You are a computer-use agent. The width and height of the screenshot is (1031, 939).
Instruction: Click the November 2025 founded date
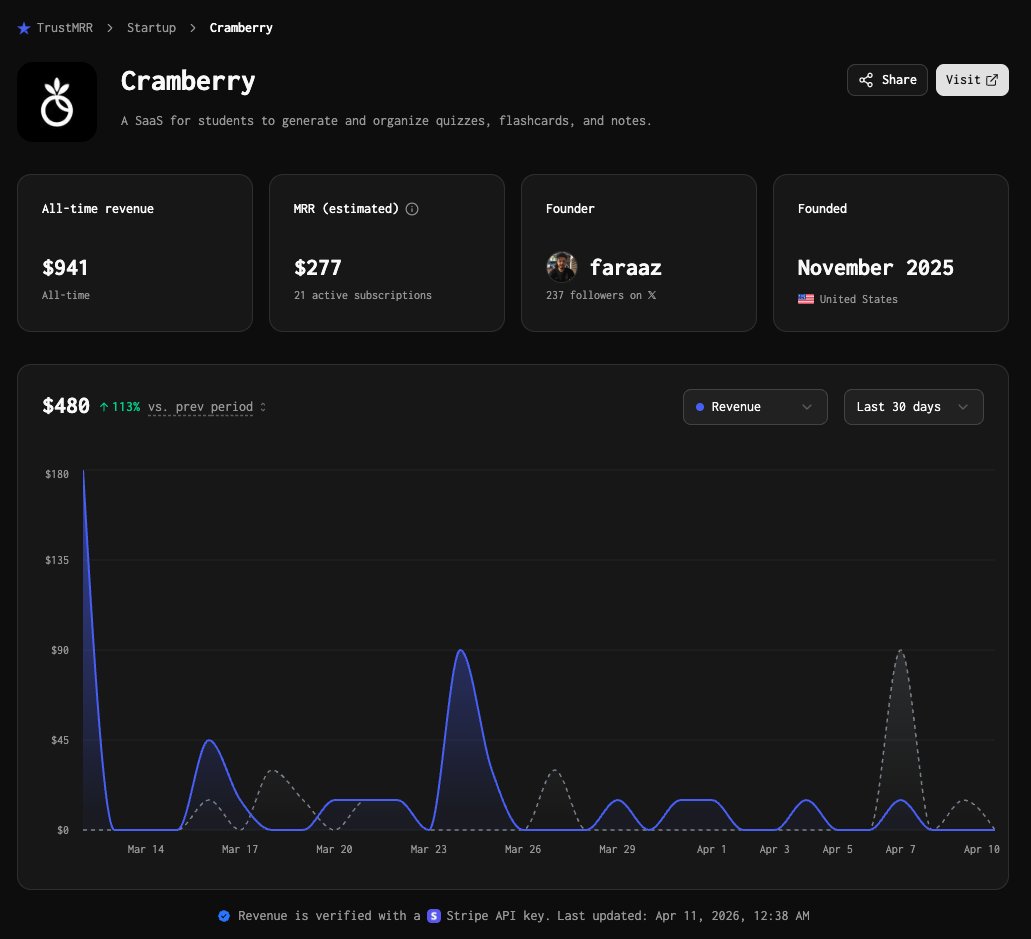tap(875, 268)
